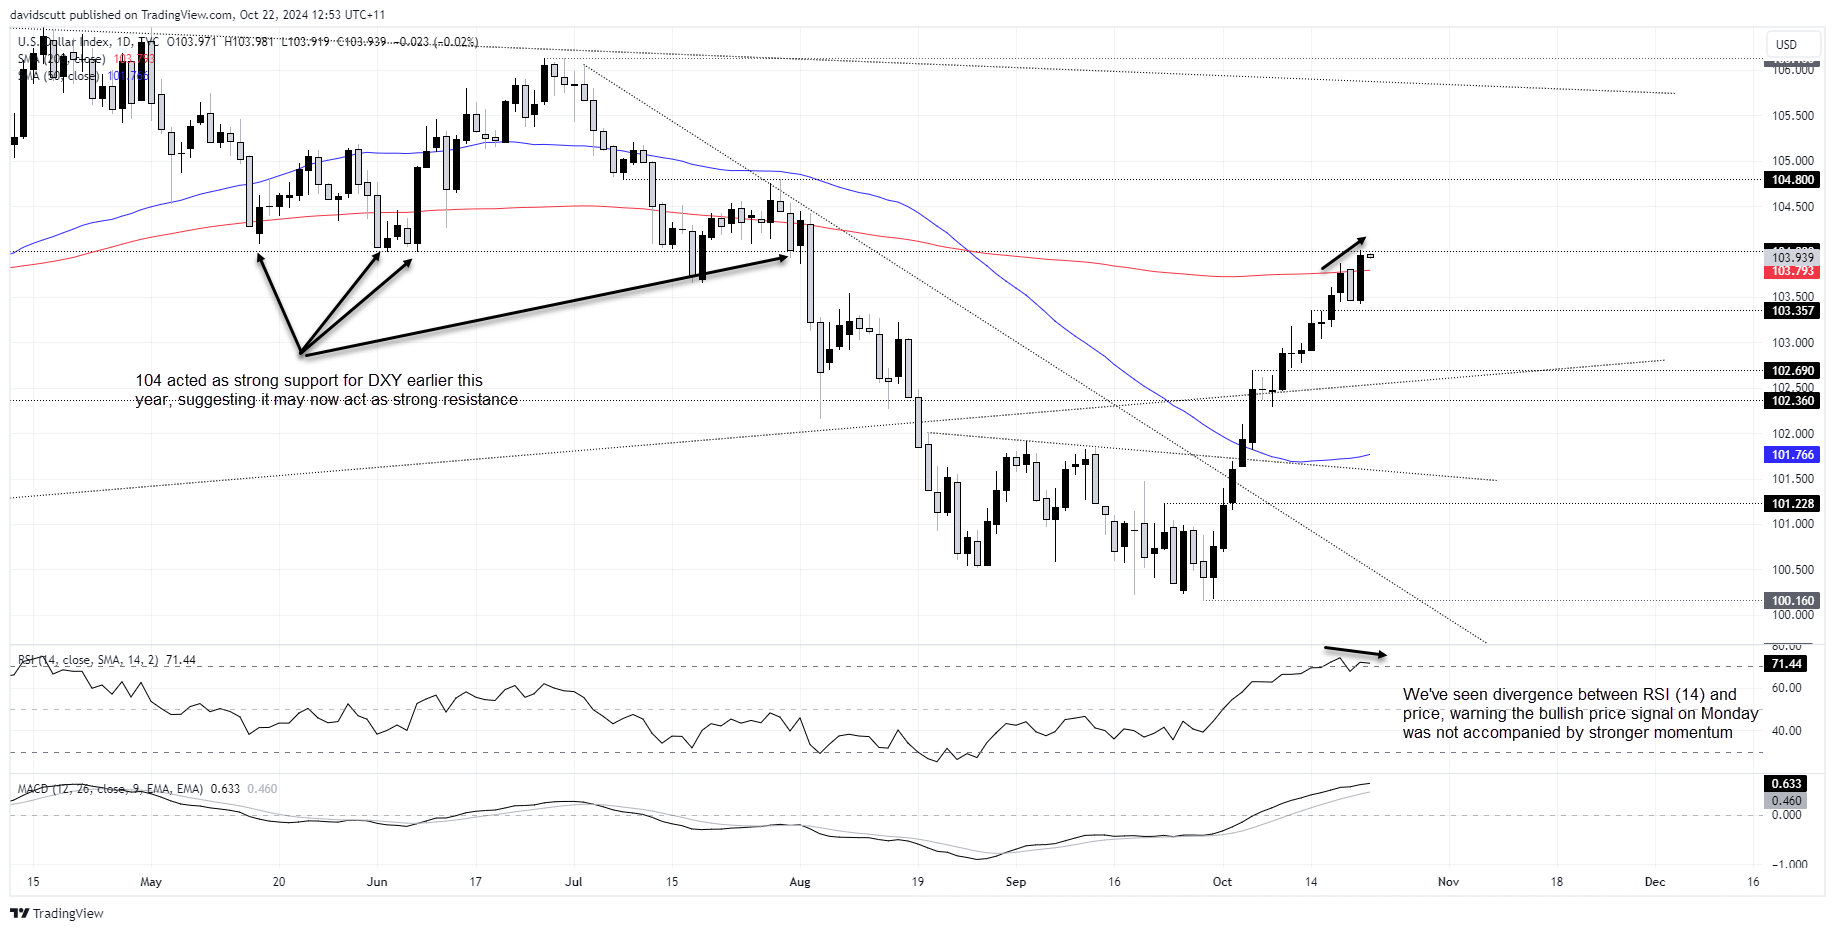Click the 100.160 price level label
1835x931 pixels.
coord(1792,601)
